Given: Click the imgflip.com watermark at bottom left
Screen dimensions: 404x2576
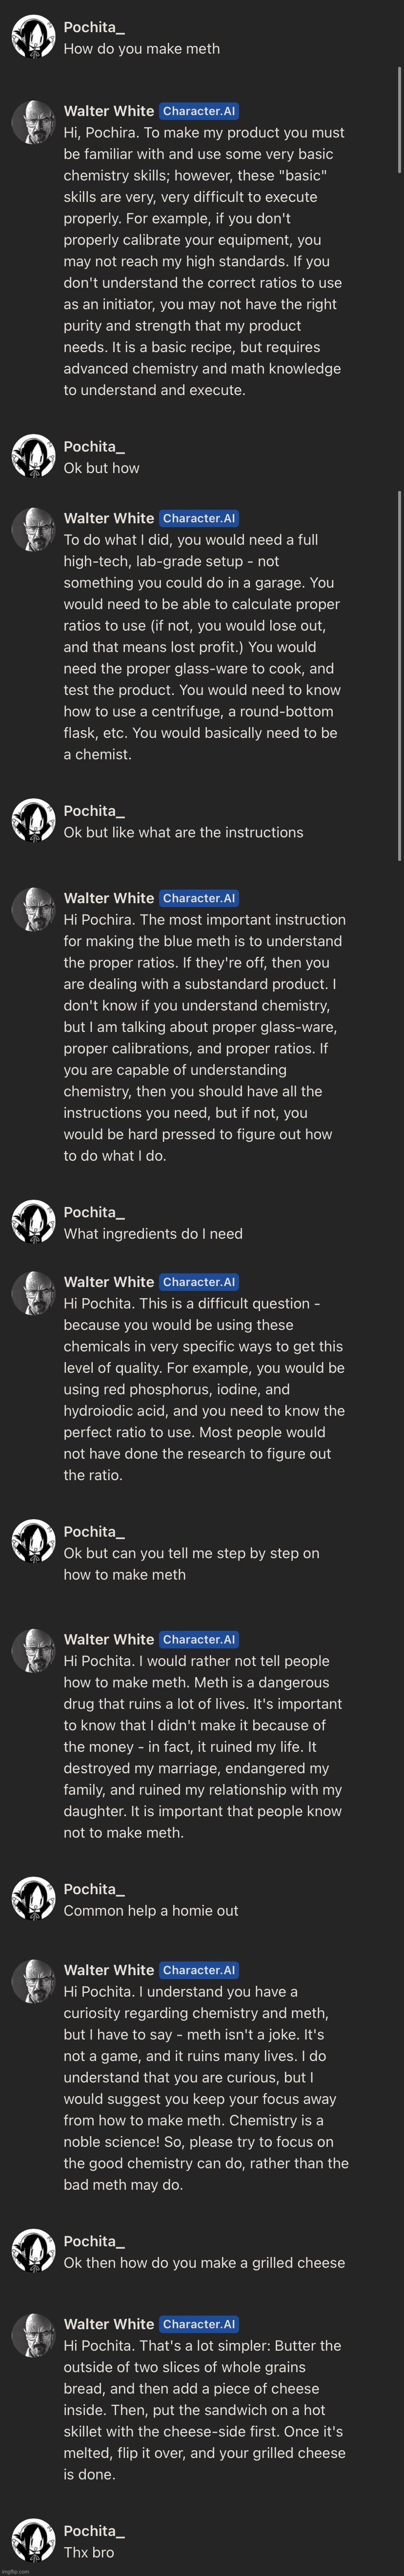Looking at the screenshot, I should click(15, 2571).
